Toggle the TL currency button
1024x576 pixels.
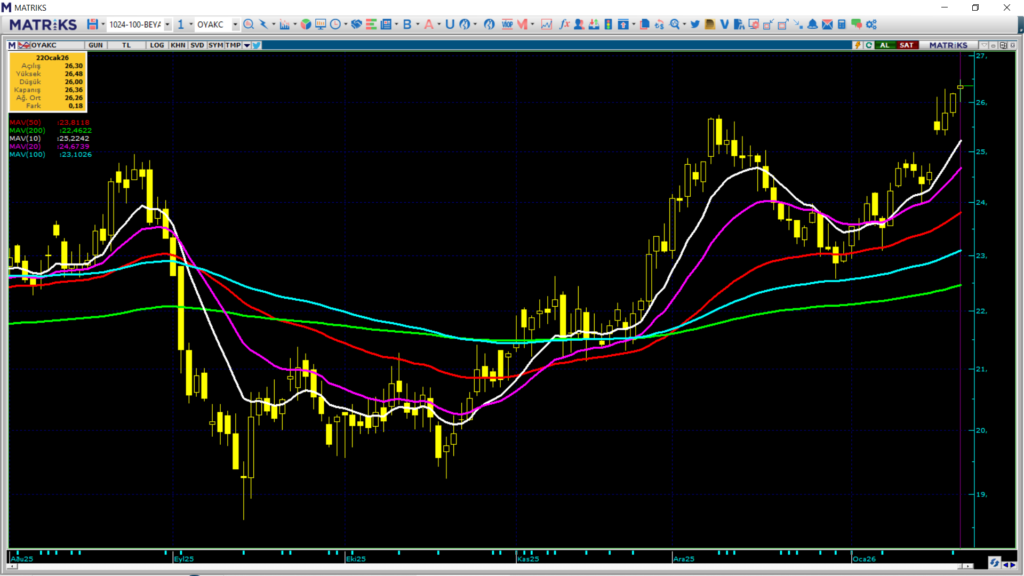click(127, 45)
